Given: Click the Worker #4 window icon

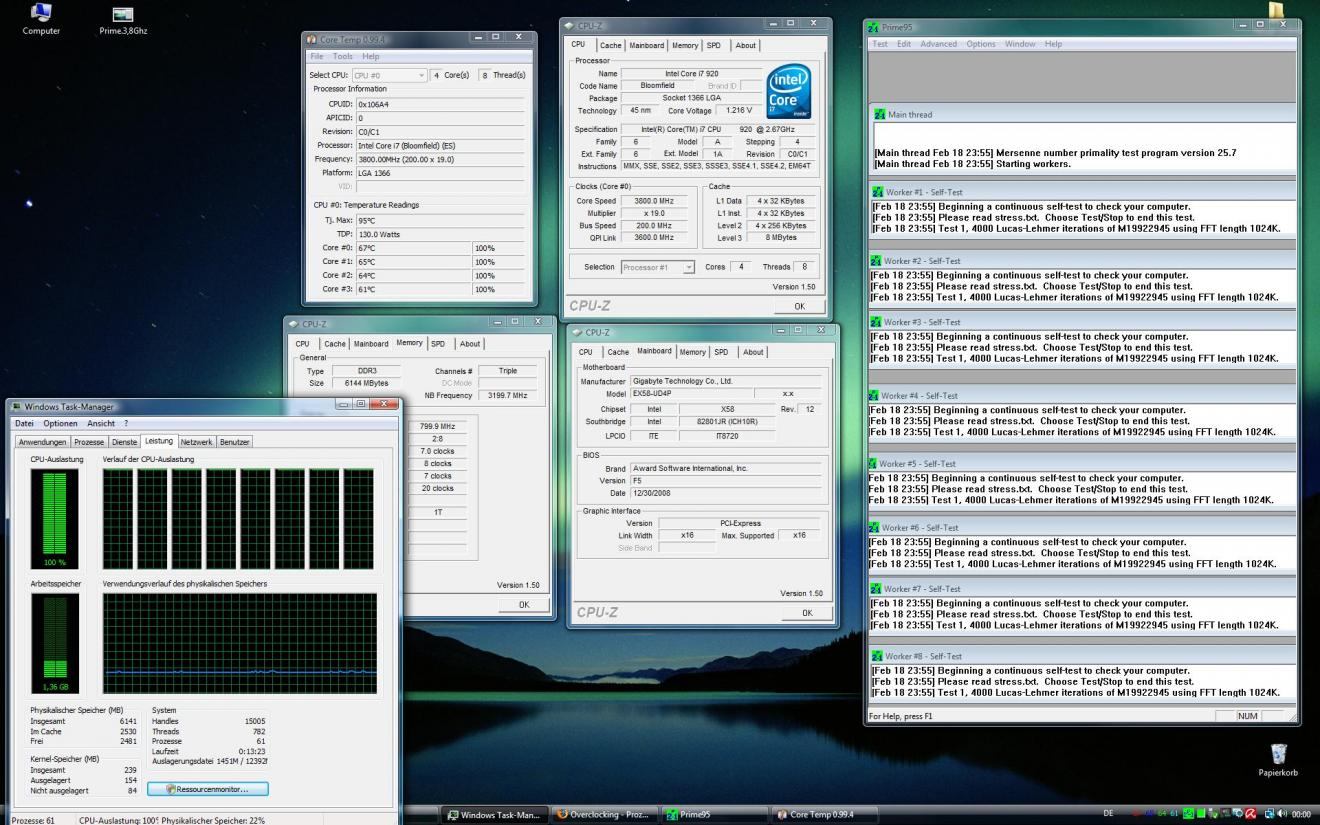Looking at the screenshot, I should point(875,395).
